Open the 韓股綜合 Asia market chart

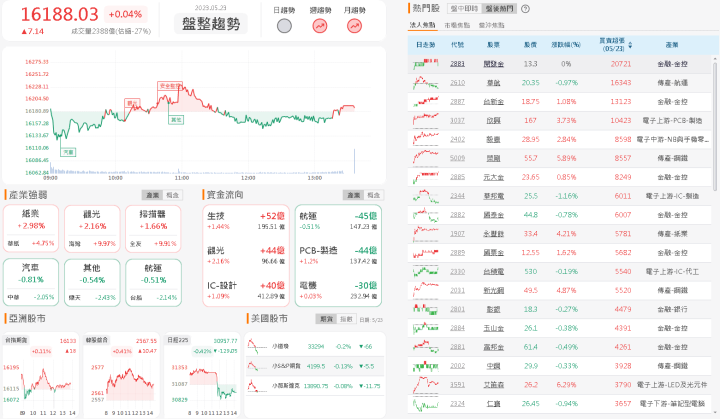121,375
